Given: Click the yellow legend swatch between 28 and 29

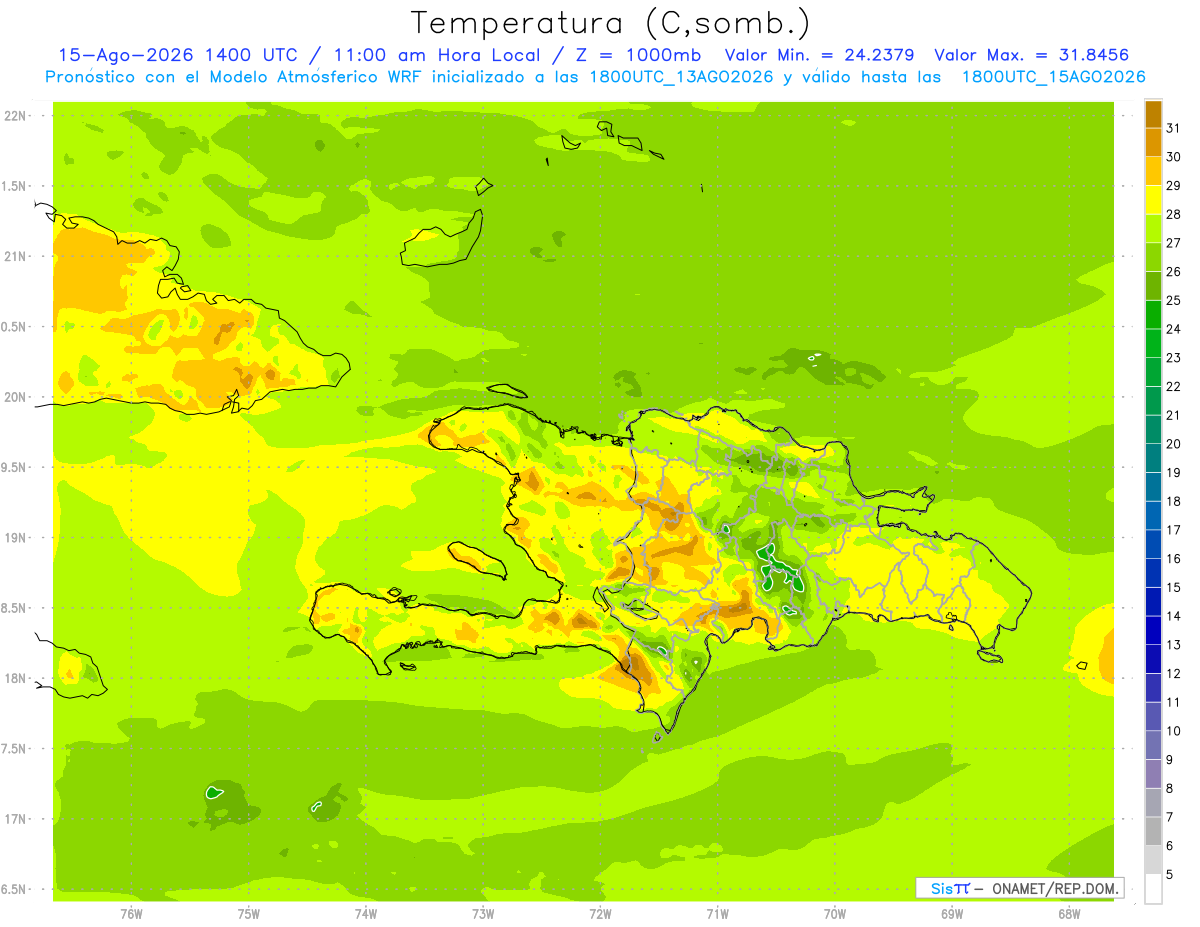Looking at the screenshot, I should tap(1153, 200).
